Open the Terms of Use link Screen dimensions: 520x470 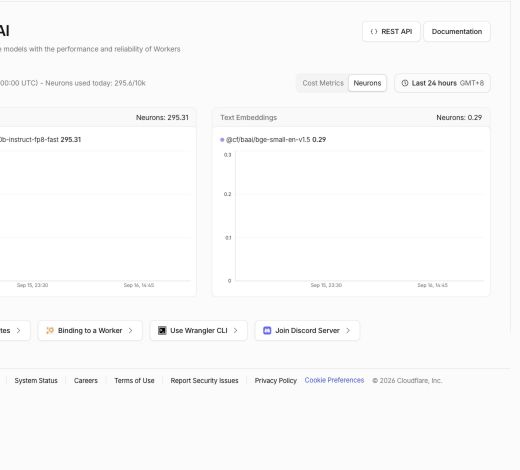tap(134, 381)
